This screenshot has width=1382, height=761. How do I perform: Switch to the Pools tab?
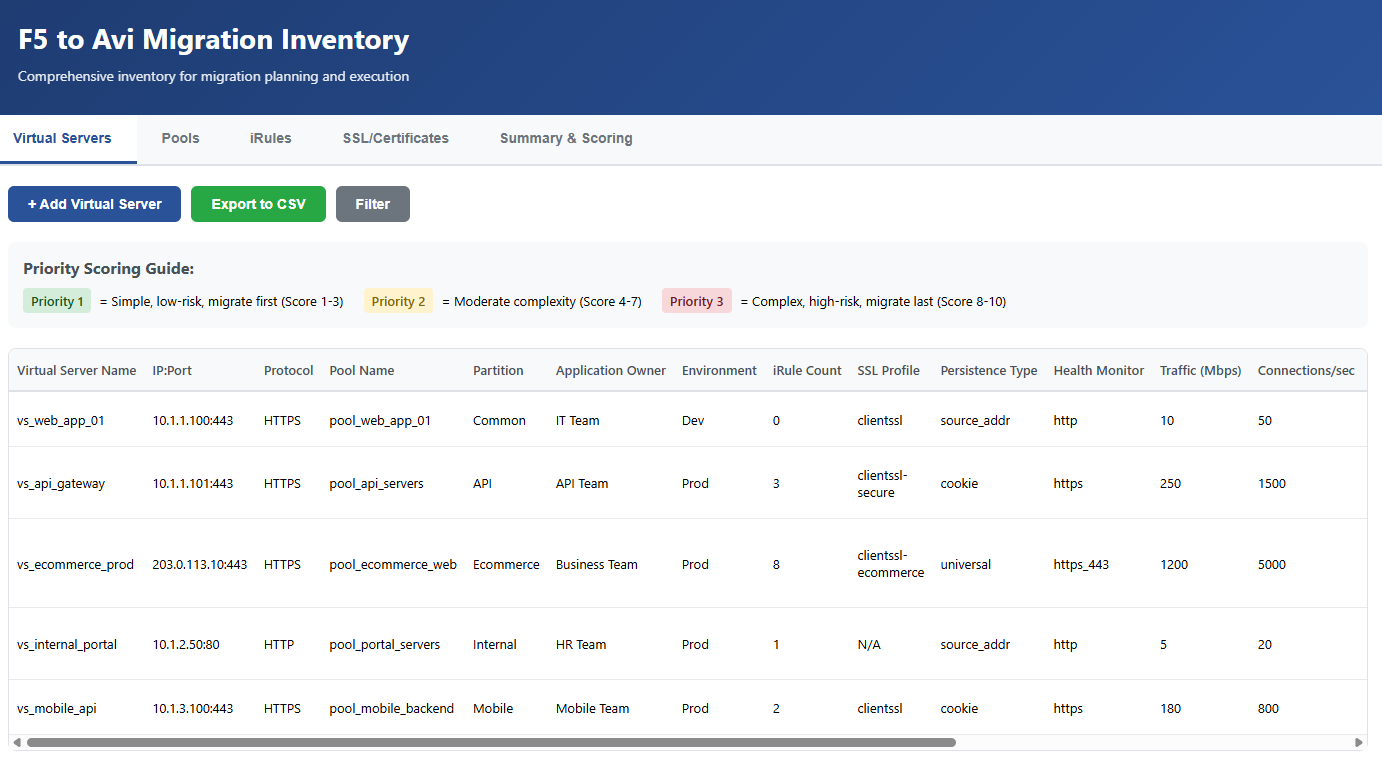[x=180, y=138]
